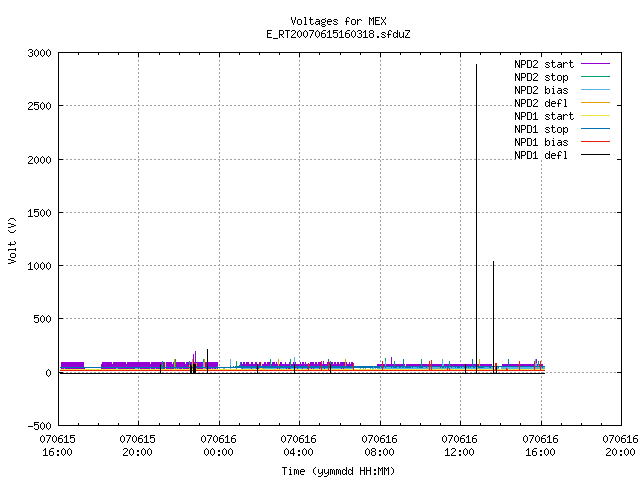Click the black spike peaking near 1000 V
Viewport: 640px width, 480px height.
[493, 317]
